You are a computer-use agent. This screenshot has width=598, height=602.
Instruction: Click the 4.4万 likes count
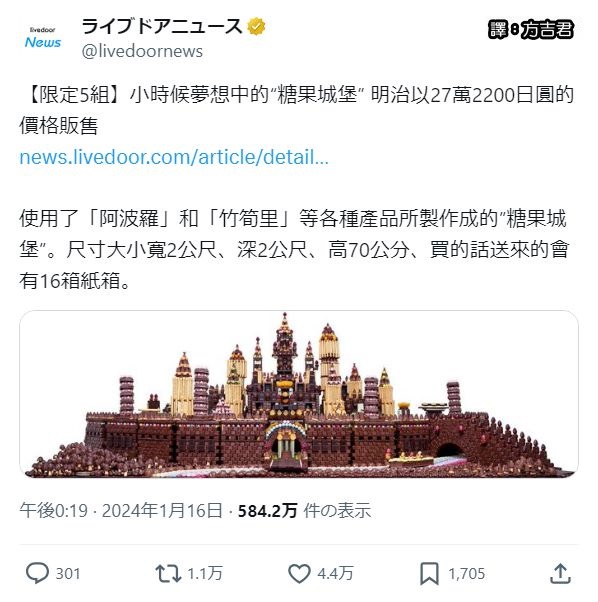point(335,574)
